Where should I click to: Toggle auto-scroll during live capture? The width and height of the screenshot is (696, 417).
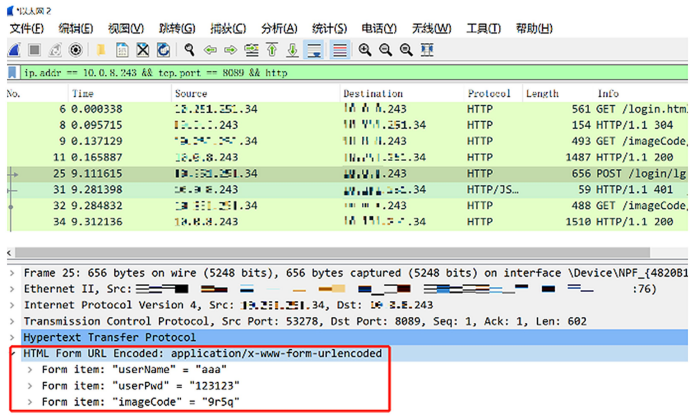tap(314, 50)
